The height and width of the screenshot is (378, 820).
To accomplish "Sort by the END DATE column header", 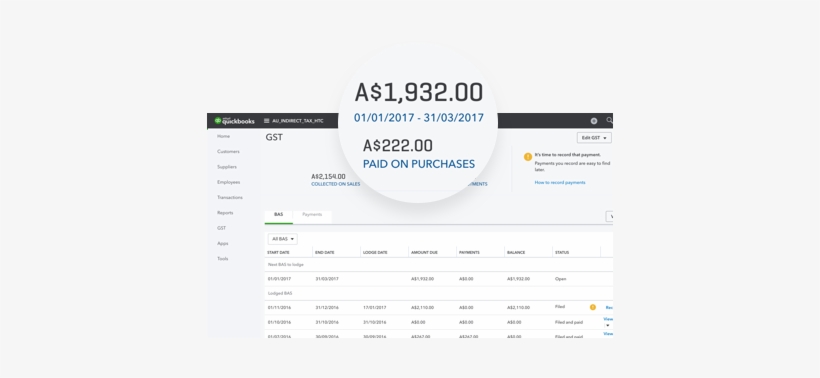I will tap(325, 253).
